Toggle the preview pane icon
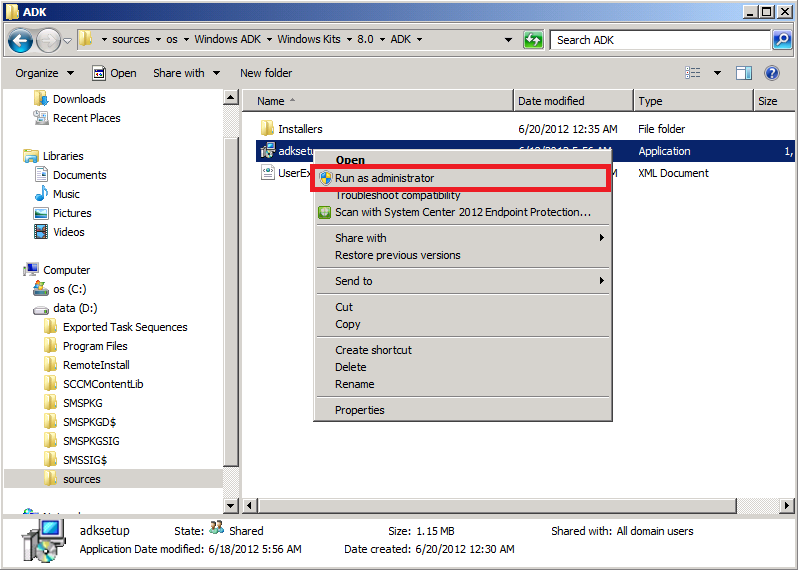The height and width of the screenshot is (570, 798). [x=744, y=73]
